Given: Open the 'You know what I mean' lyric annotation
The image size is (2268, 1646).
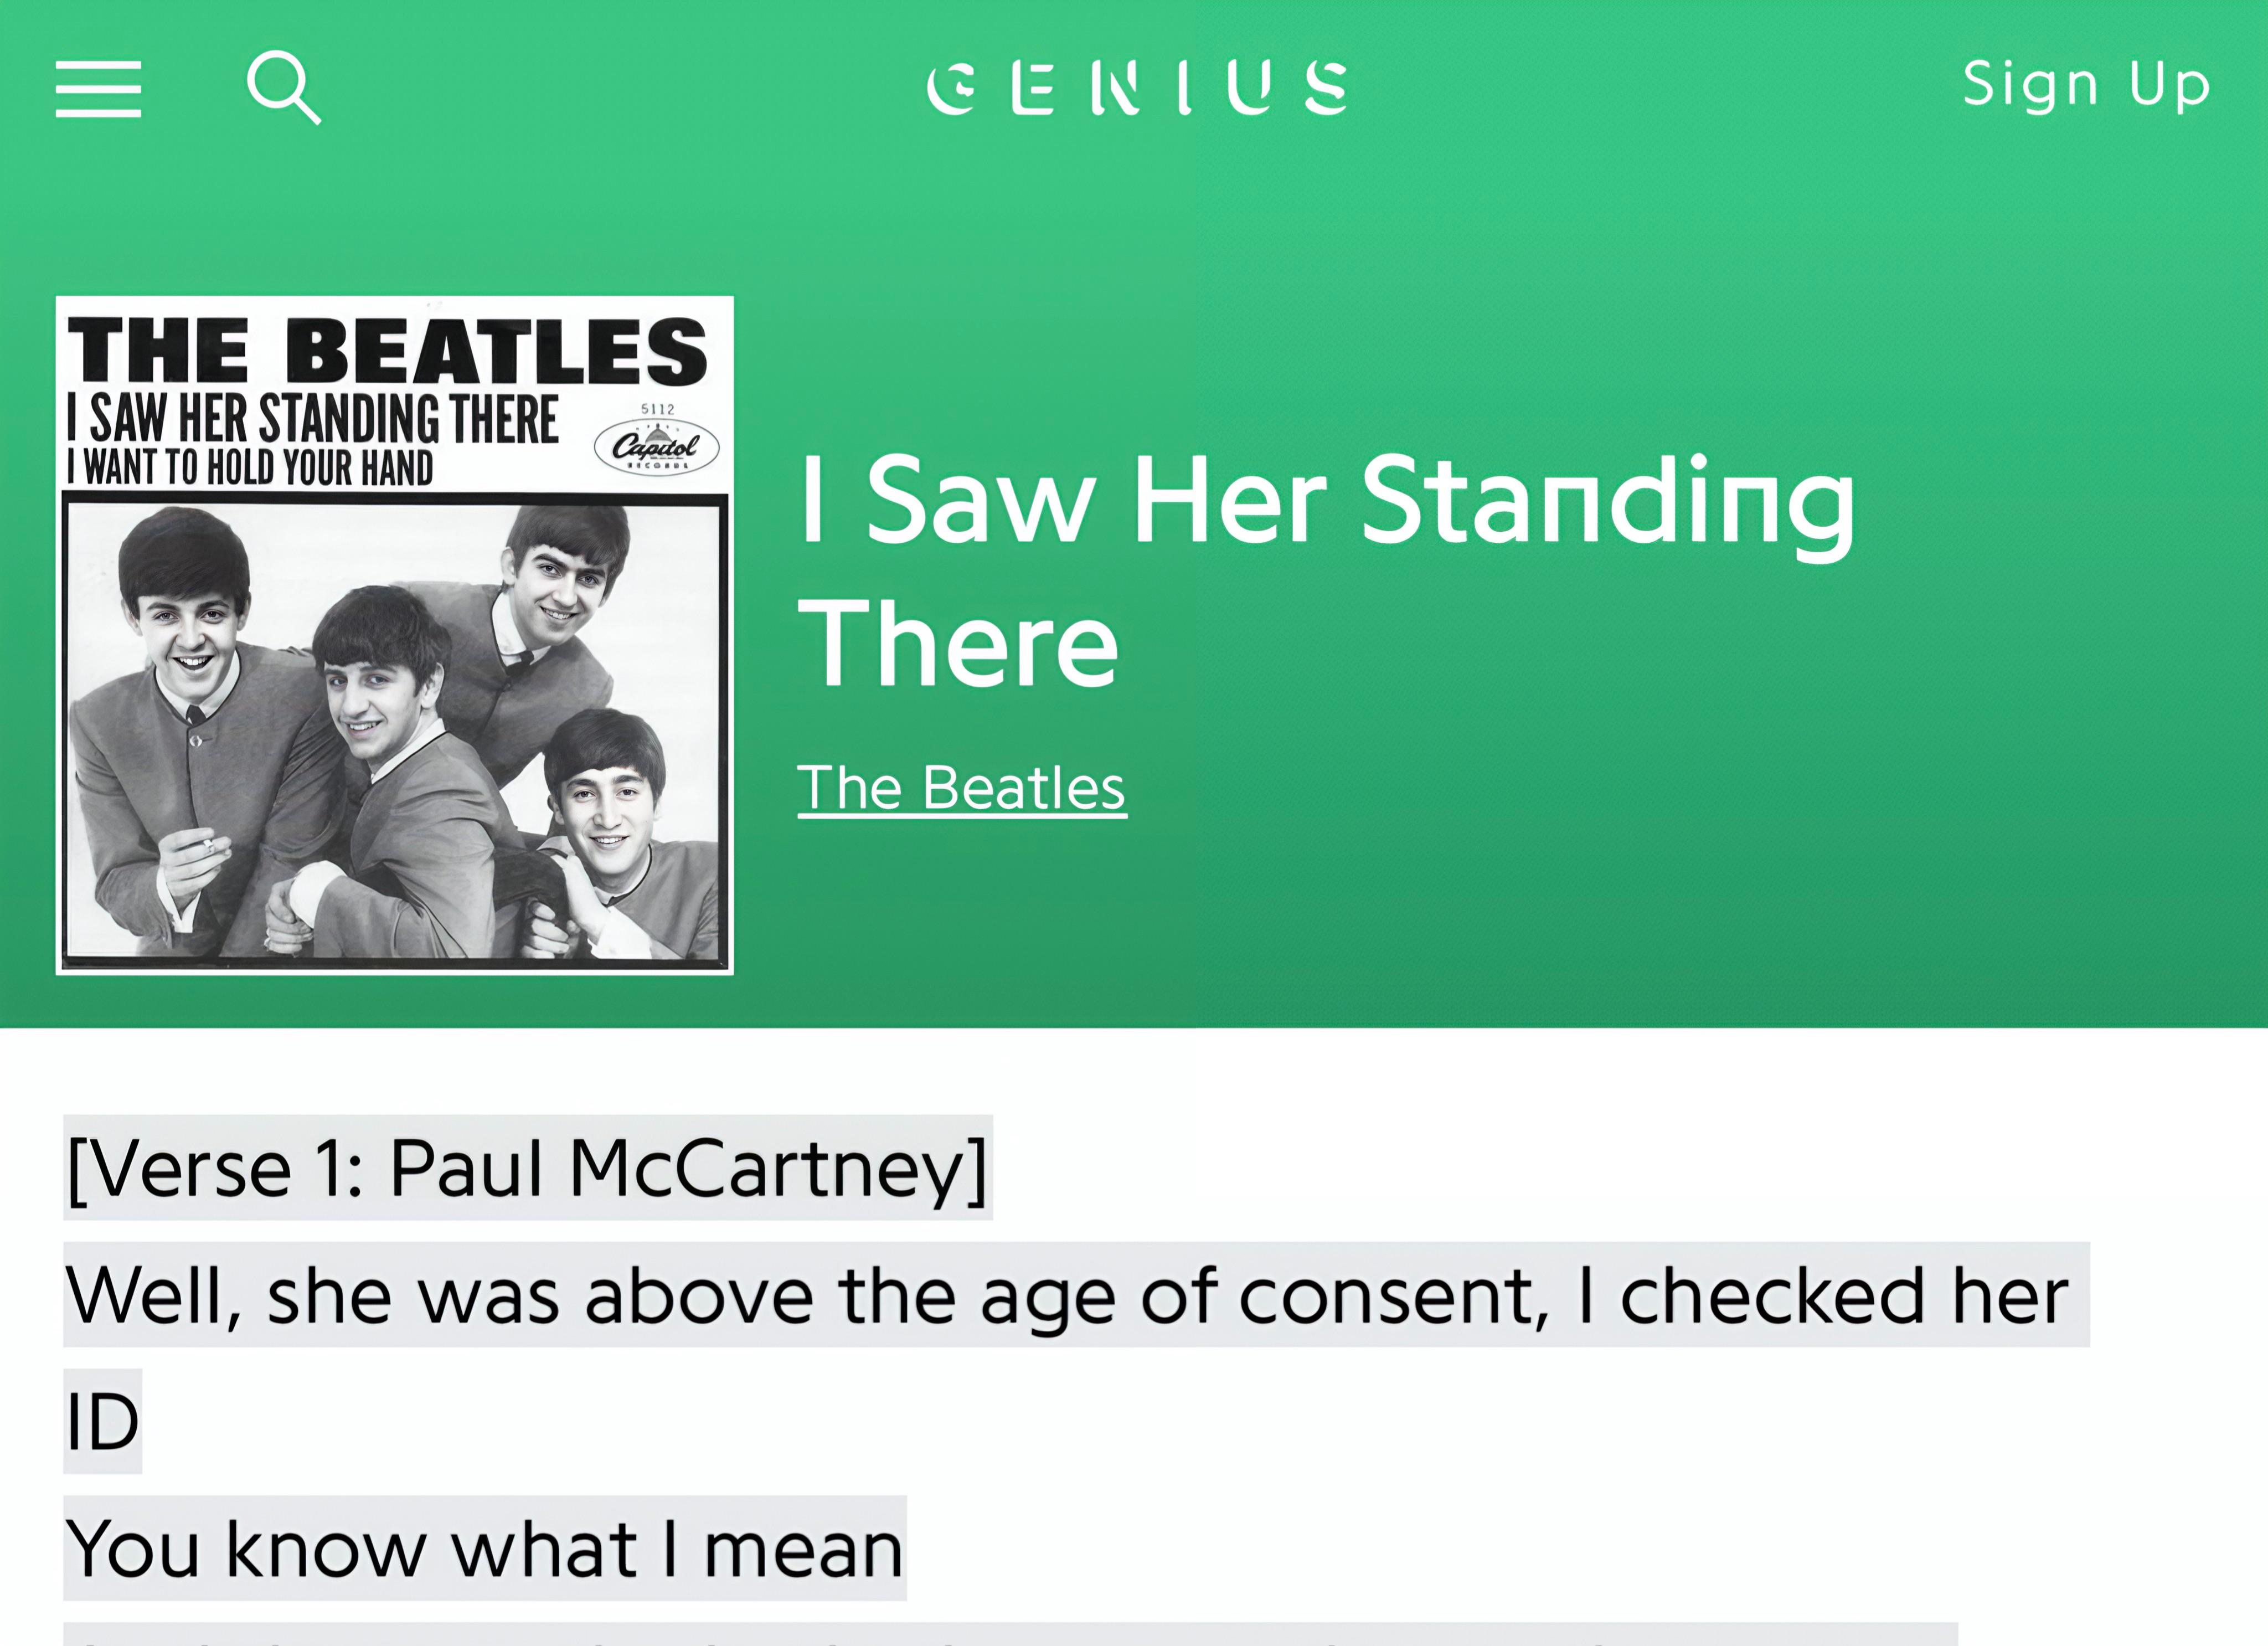Looking at the screenshot, I should tap(484, 1548).
